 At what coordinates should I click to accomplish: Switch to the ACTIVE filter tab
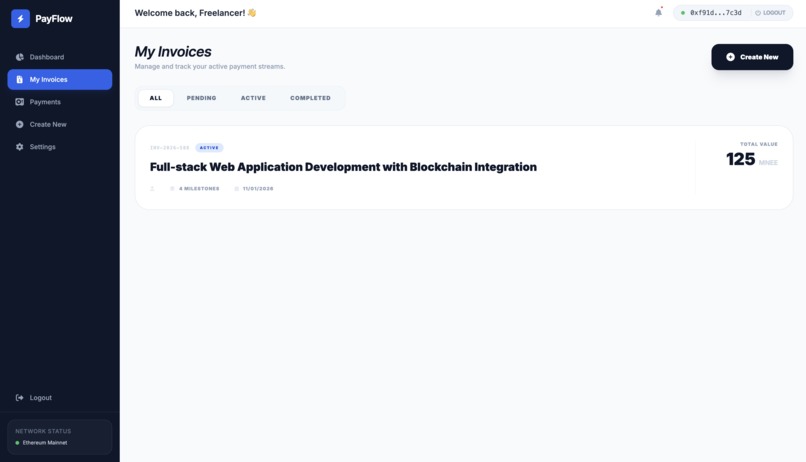pos(253,98)
